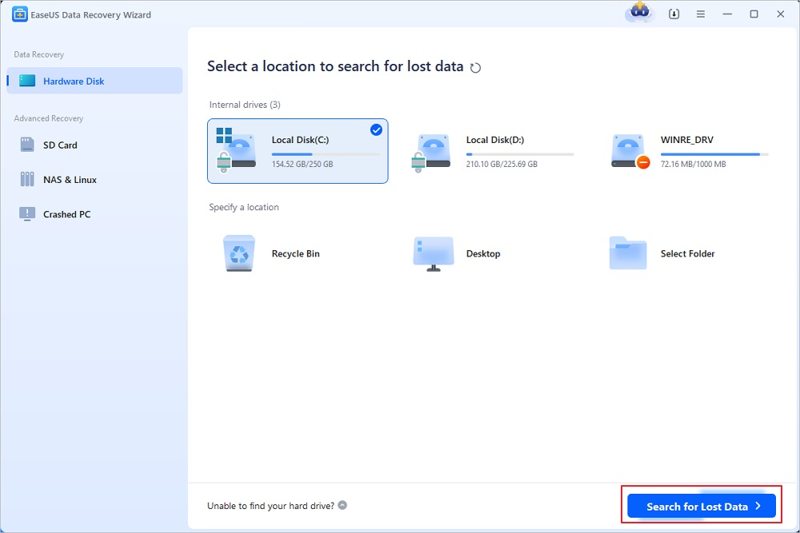Click the '154.52 GB/250 GB' text

click(x=302, y=164)
